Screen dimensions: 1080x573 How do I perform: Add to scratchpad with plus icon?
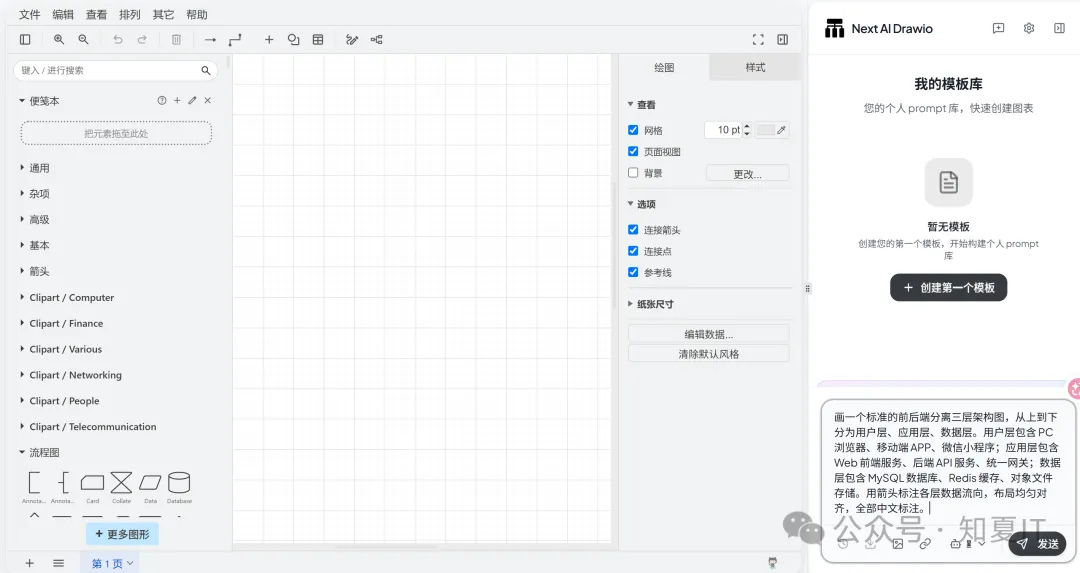click(177, 101)
